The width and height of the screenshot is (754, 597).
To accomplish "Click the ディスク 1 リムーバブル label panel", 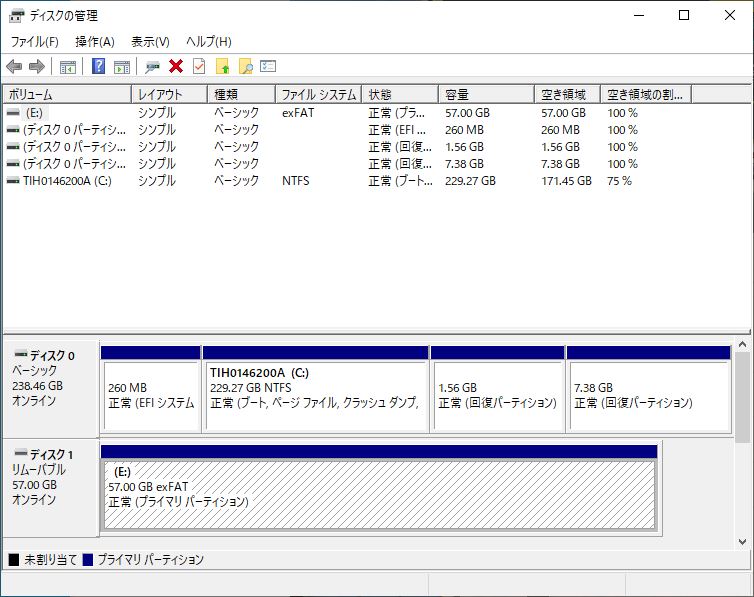I will pos(51,487).
